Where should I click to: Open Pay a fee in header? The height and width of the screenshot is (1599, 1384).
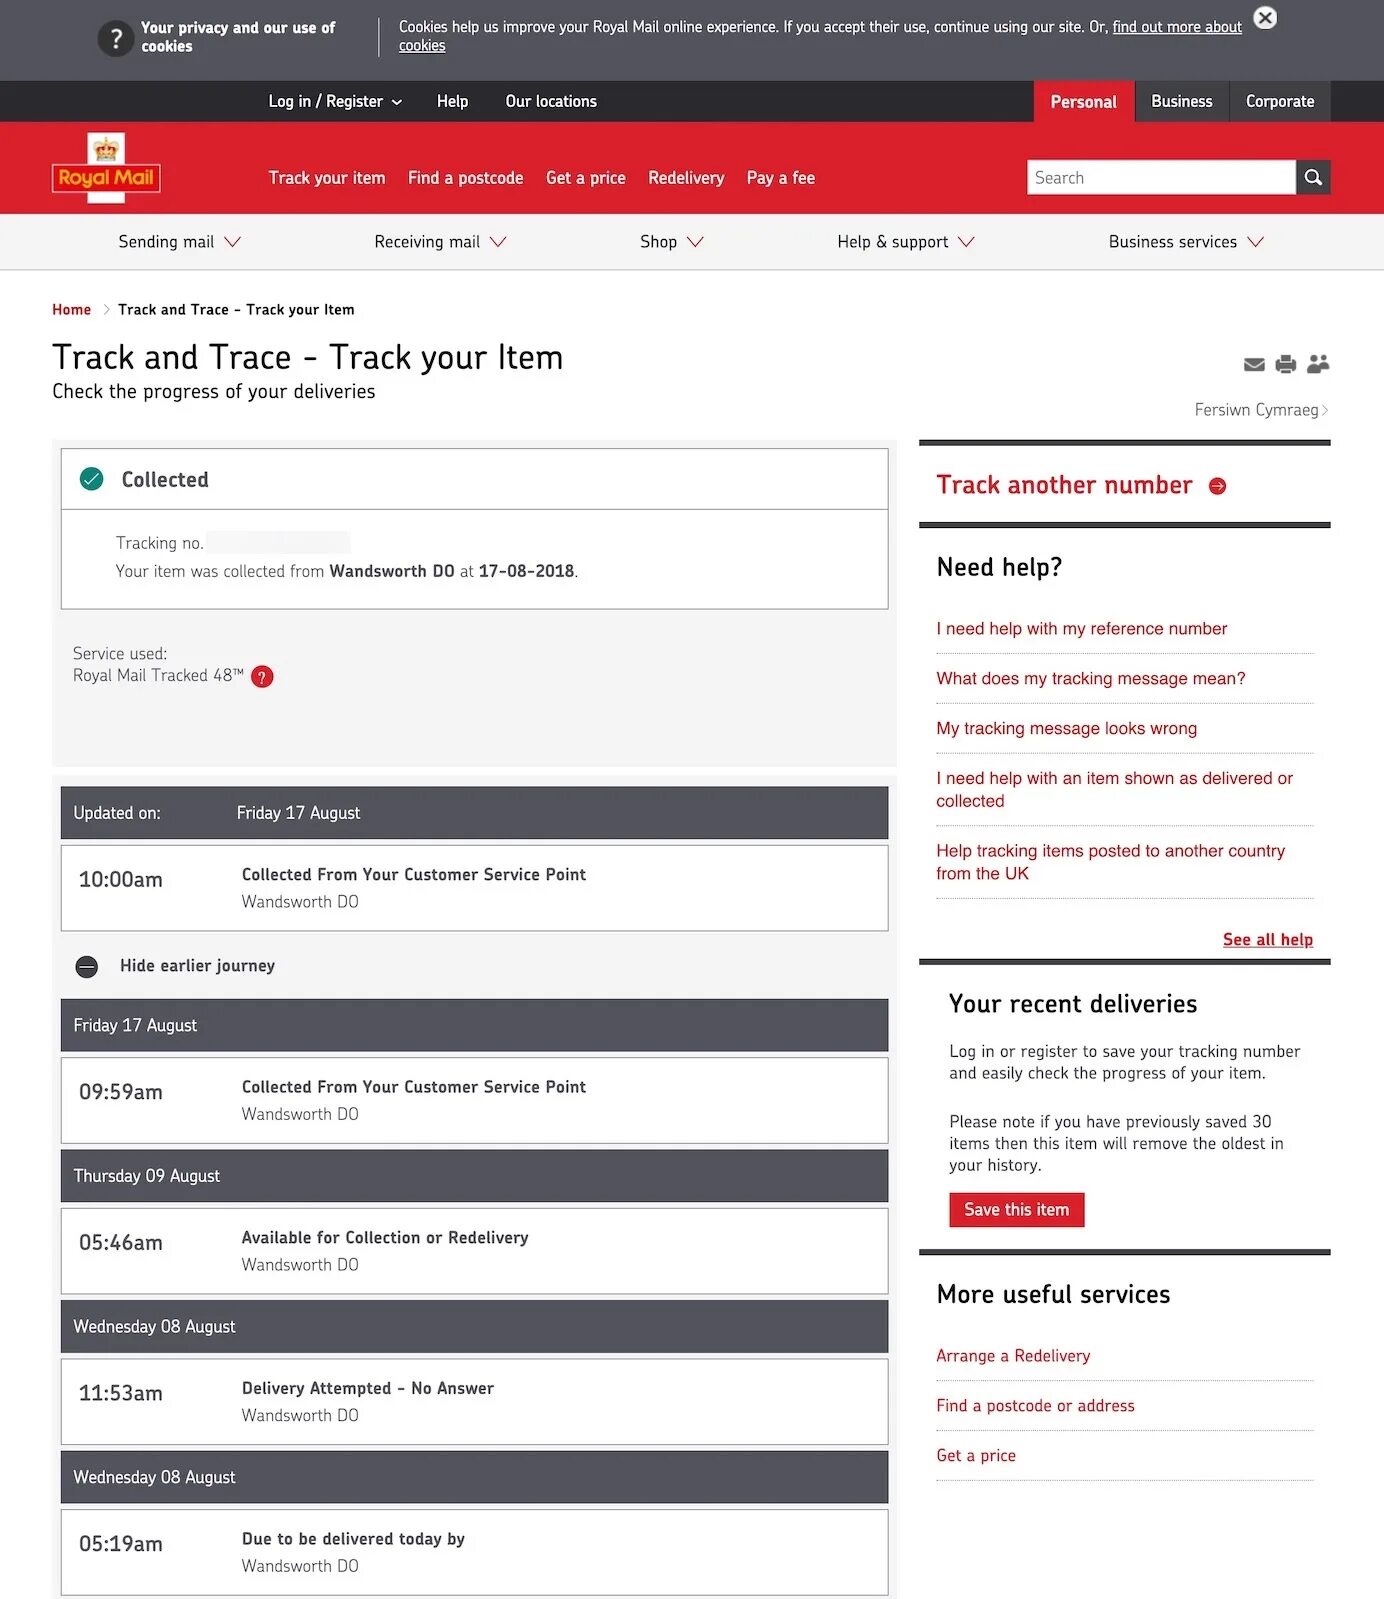click(781, 178)
